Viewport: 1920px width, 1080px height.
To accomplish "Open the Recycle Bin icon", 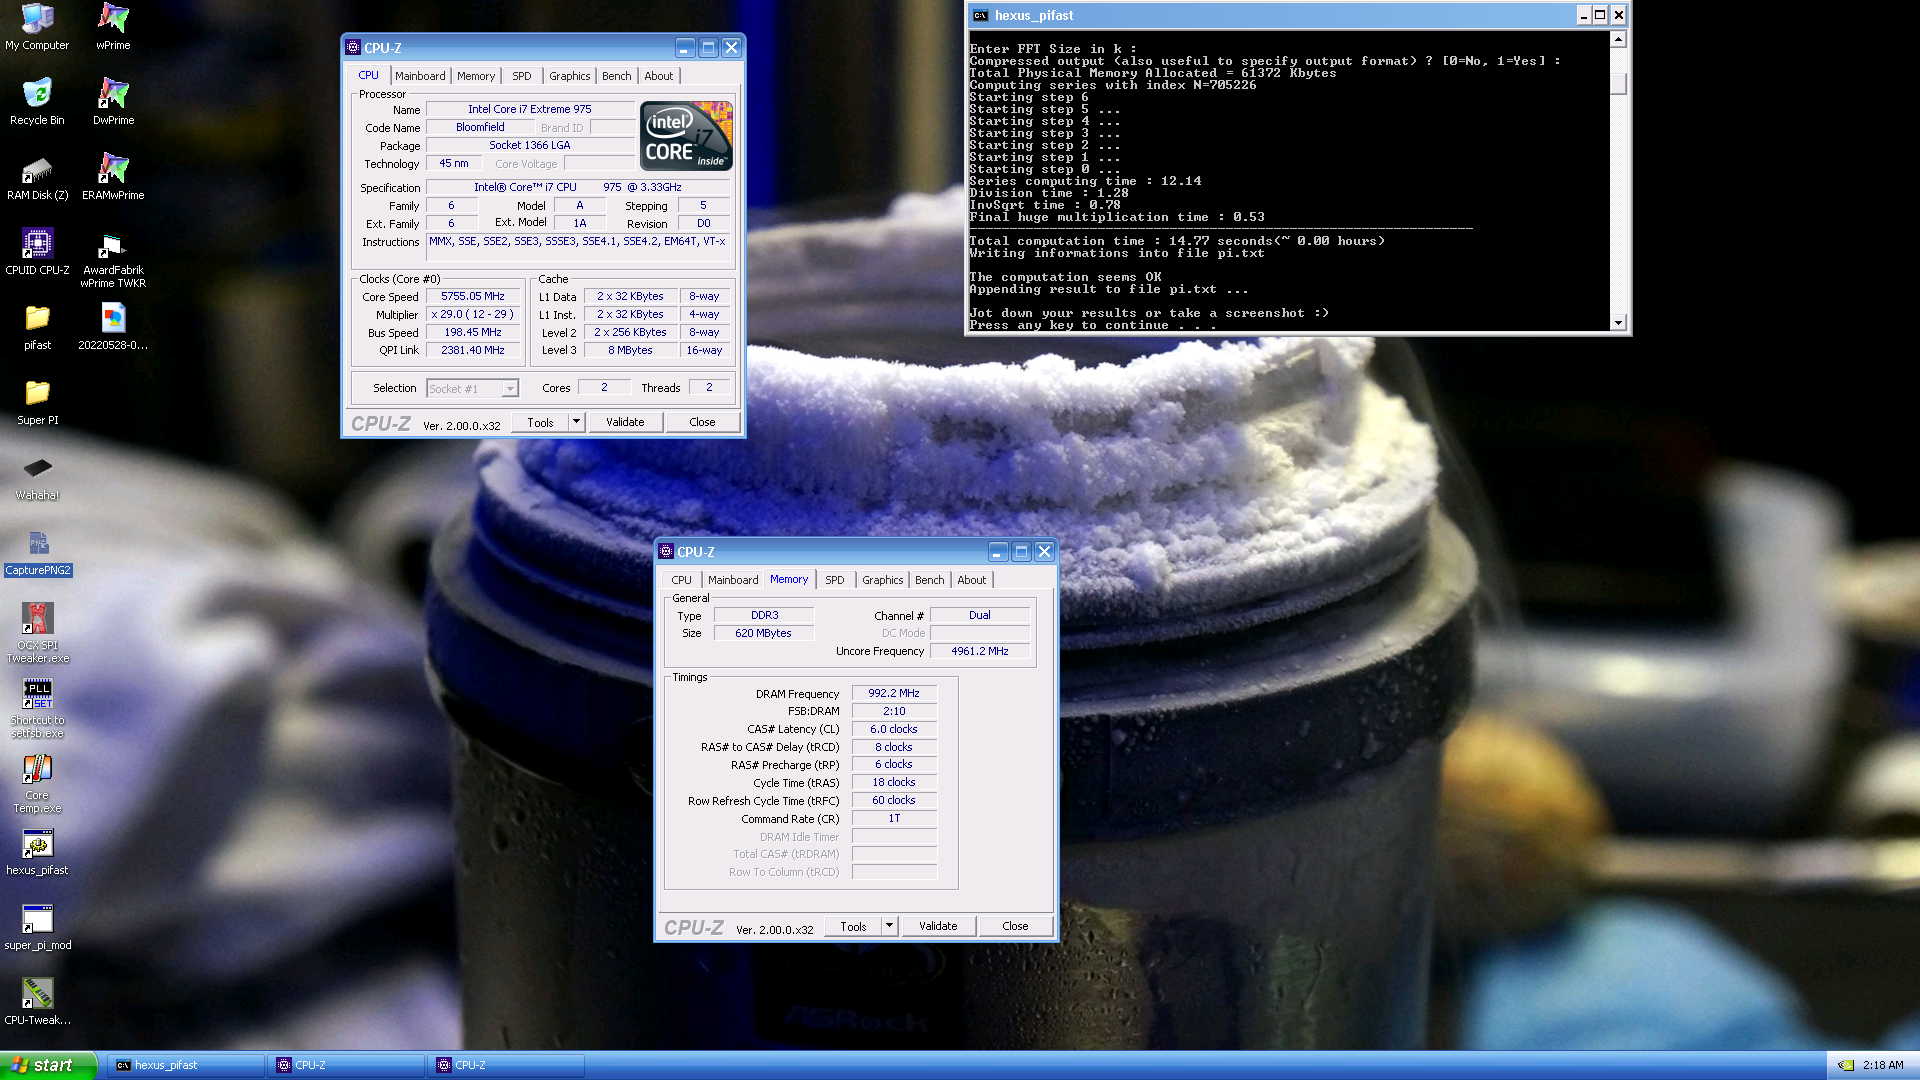I will 37,102.
